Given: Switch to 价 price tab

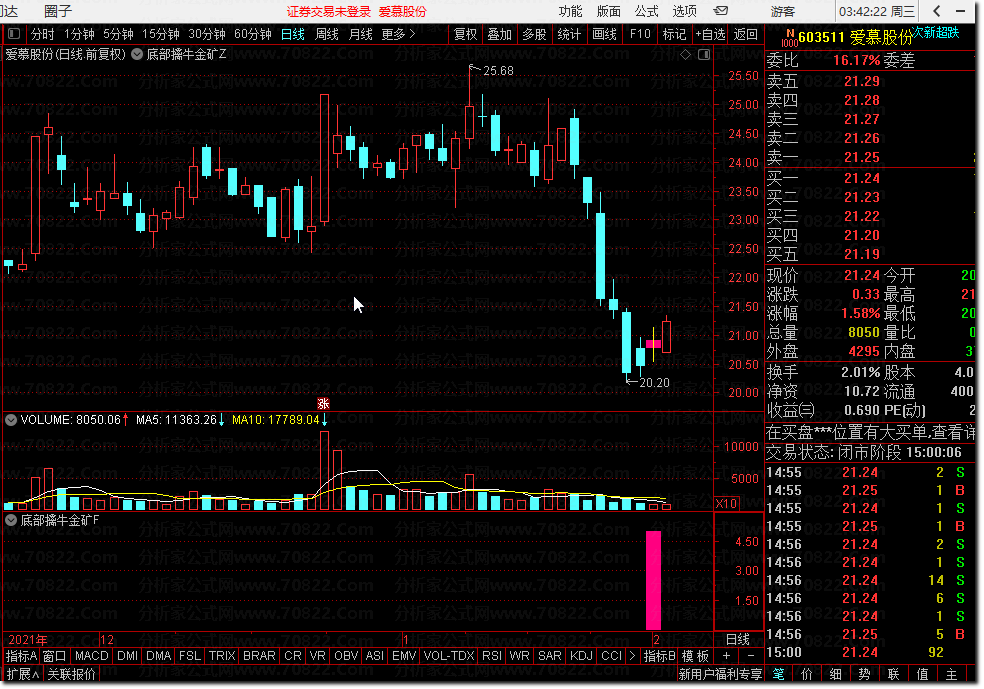Looking at the screenshot, I should (x=806, y=674).
